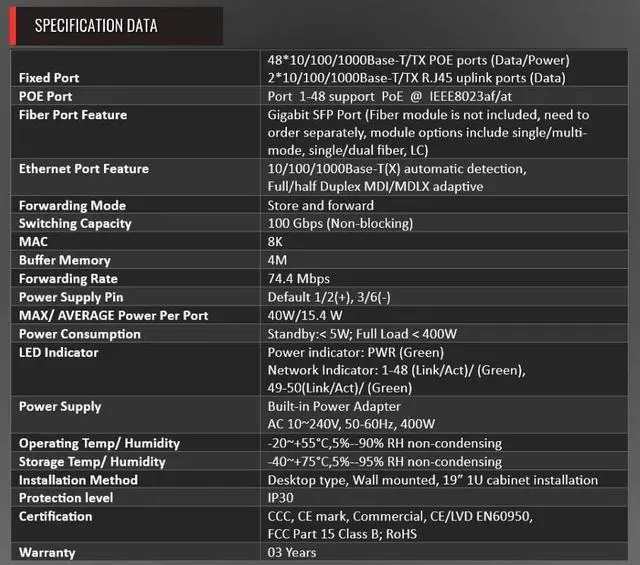Click the Protection level IP30 value
This screenshot has width=640, height=565.
coord(282,498)
